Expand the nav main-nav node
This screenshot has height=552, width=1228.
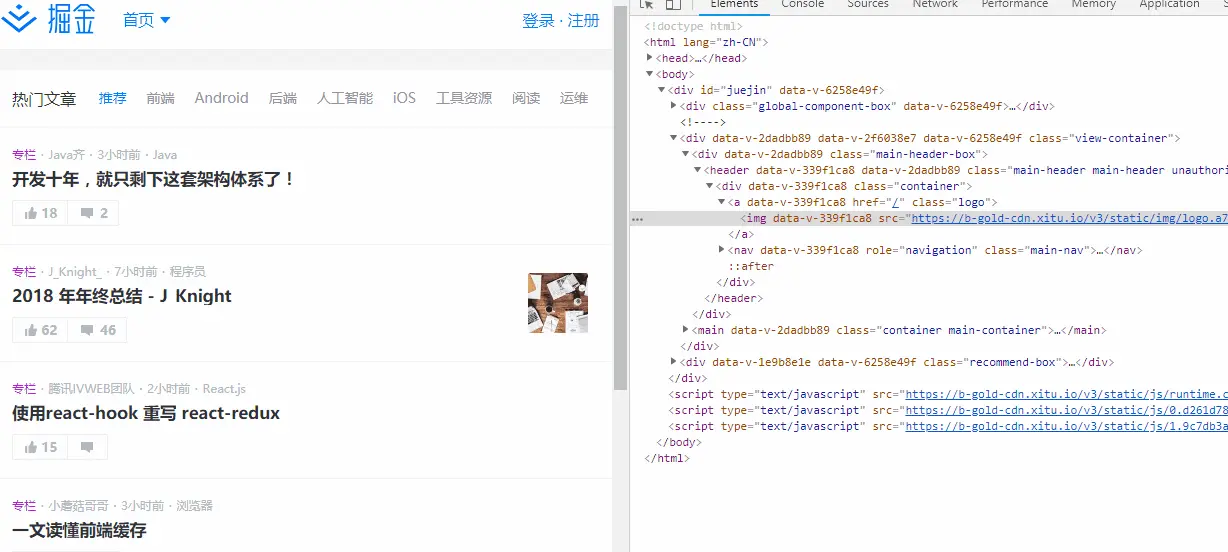[x=722, y=250]
